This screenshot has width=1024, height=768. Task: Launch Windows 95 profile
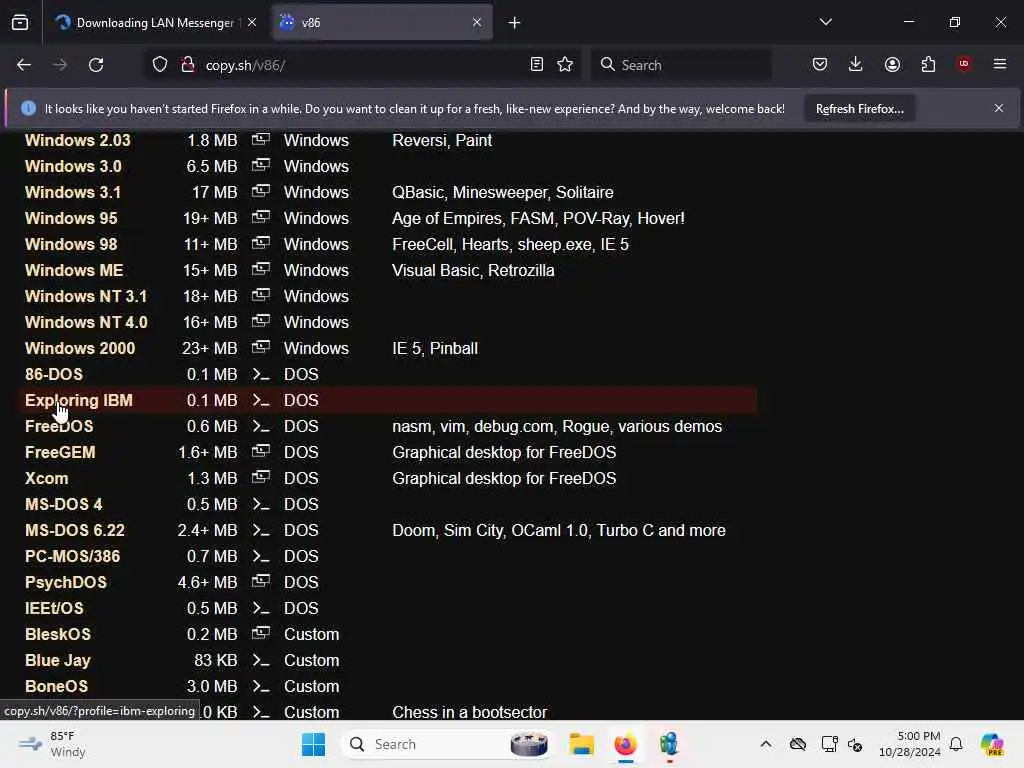[71, 219]
